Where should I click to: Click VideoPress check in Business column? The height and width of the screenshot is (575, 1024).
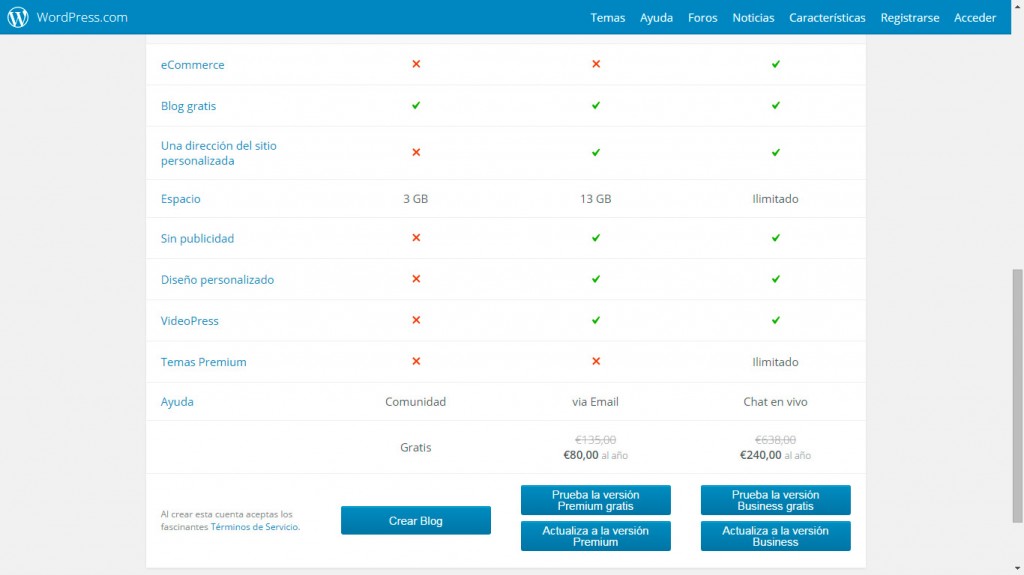point(775,320)
